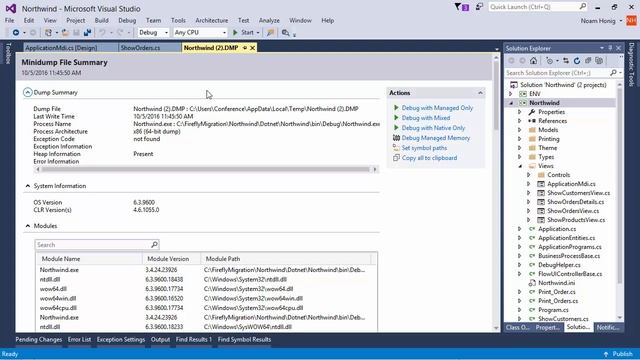Open the Debug menu
Screen dimensions: 640x360
pyautogui.click(x=127, y=20)
